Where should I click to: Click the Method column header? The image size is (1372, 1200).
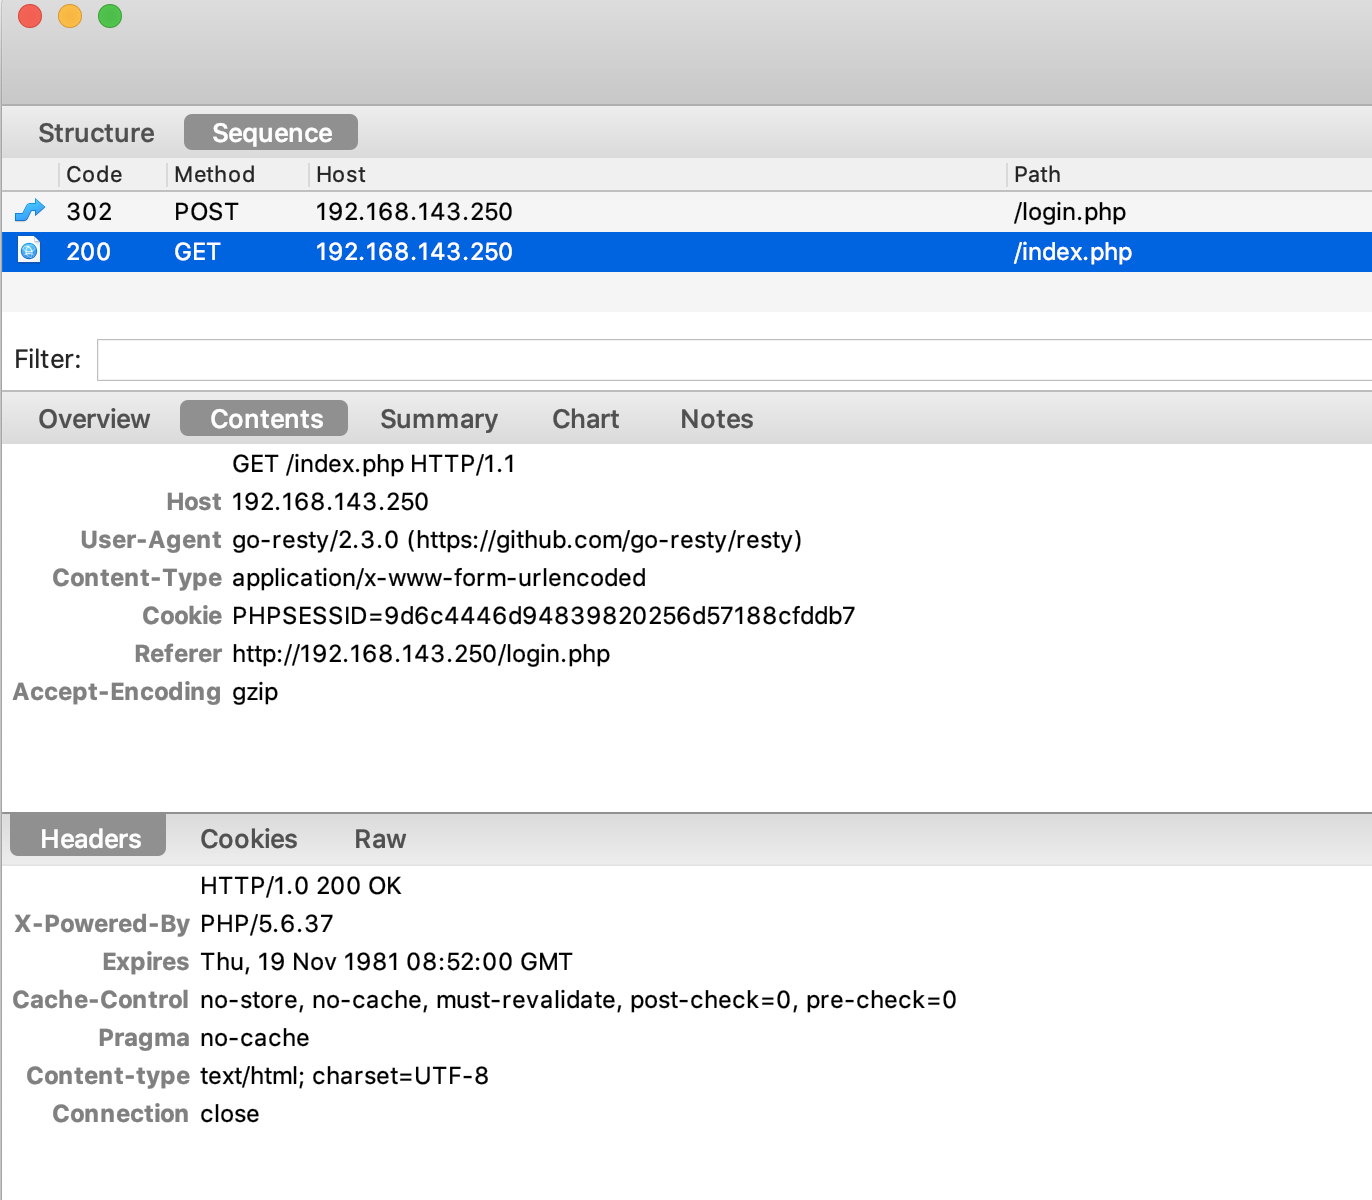pyautogui.click(x=214, y=174)
